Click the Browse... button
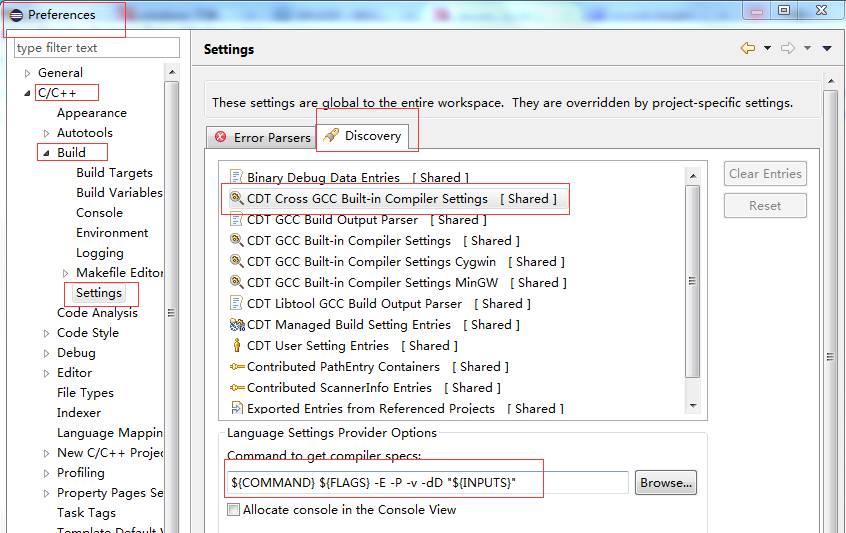 click(666, 483)
